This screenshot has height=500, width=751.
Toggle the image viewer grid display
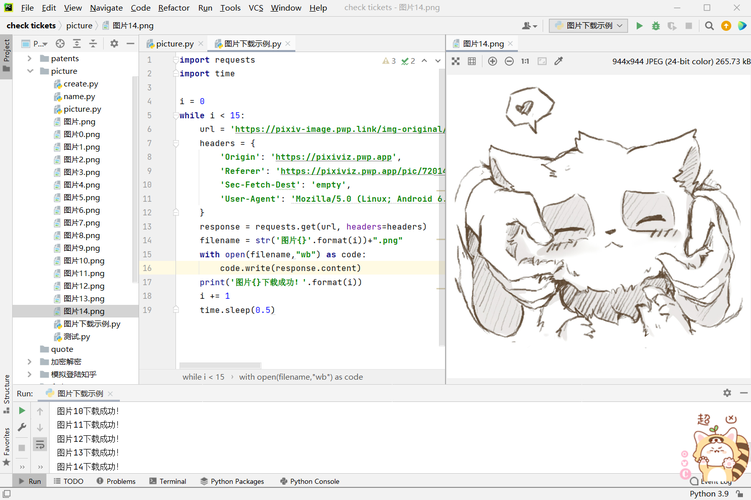tap(472, 62)
